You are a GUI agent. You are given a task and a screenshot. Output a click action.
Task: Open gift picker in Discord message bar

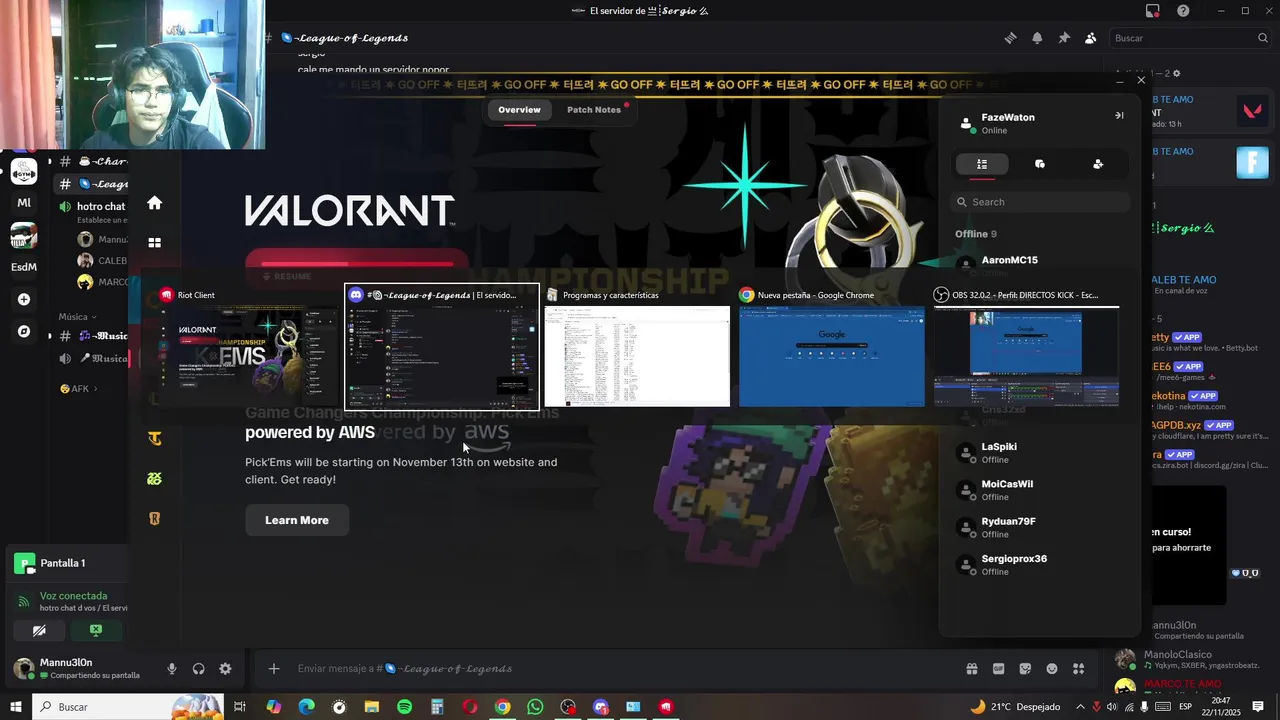click(971, 669)
